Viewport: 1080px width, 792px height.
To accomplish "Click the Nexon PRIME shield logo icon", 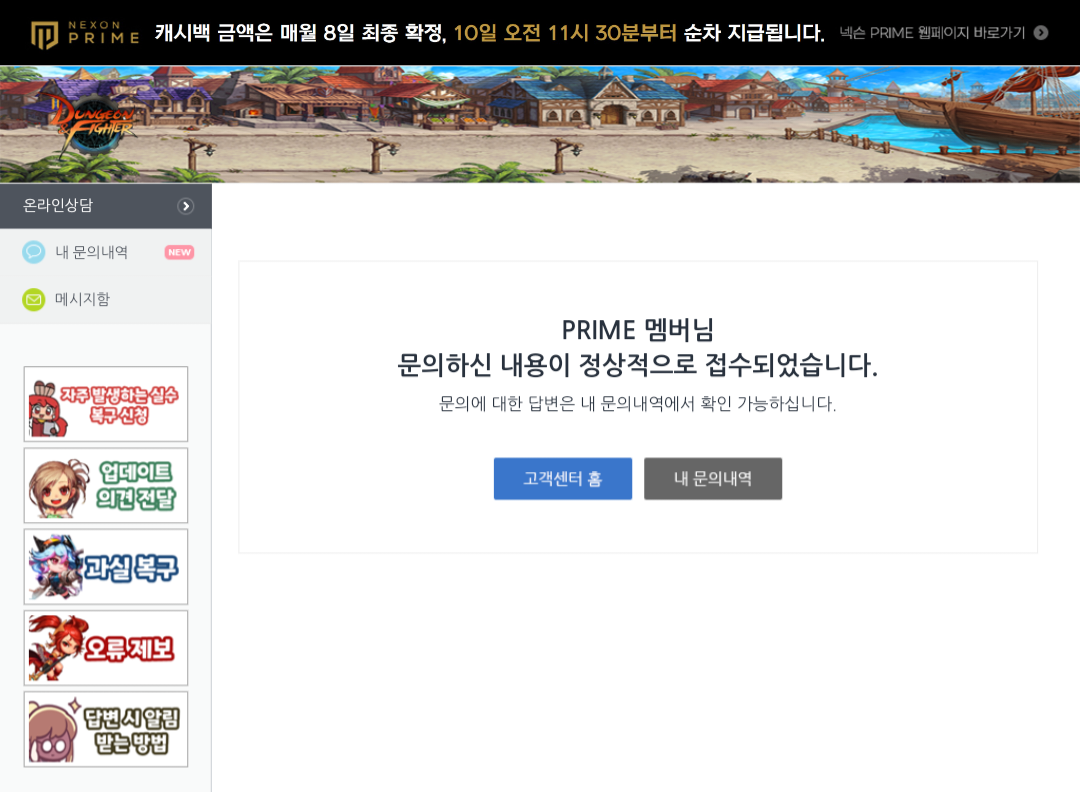I will pyautogui.click(x=44, y=34).
